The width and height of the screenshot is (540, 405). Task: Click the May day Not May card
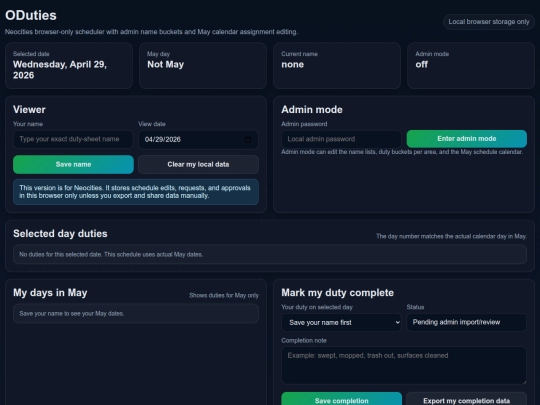tap(203, 65)
